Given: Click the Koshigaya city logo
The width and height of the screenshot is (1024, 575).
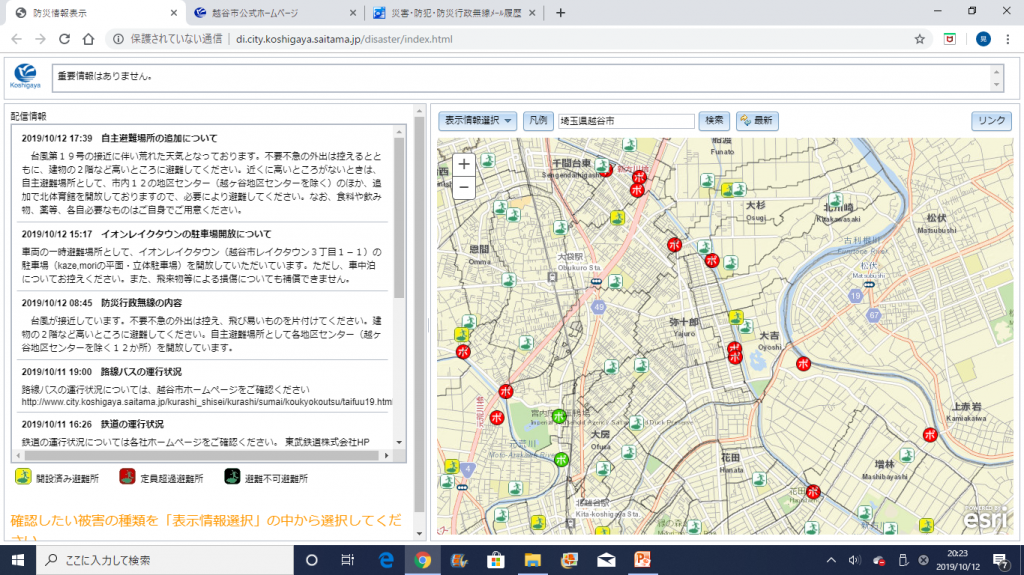Looking at the screenshot, I should (25, 76).
